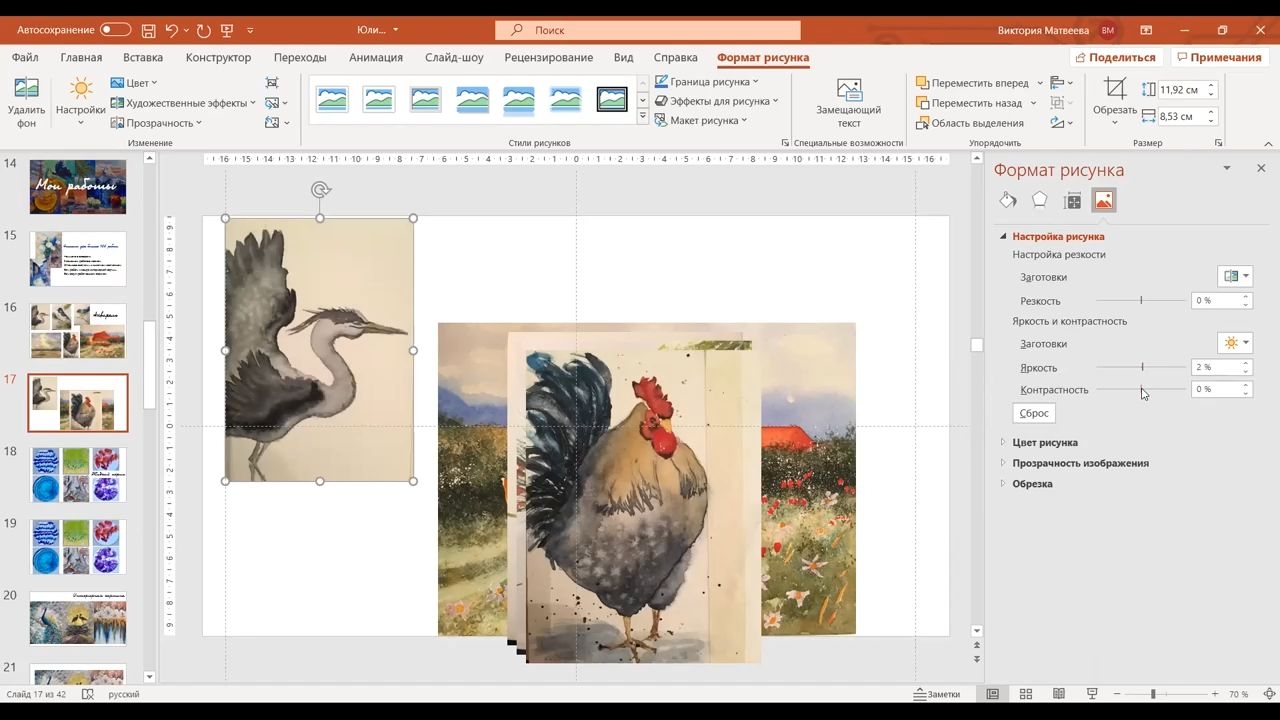Open the Эффекты для рисунка menu
Viewport: 1280px width, 720px height.
(x=716, y=101)
